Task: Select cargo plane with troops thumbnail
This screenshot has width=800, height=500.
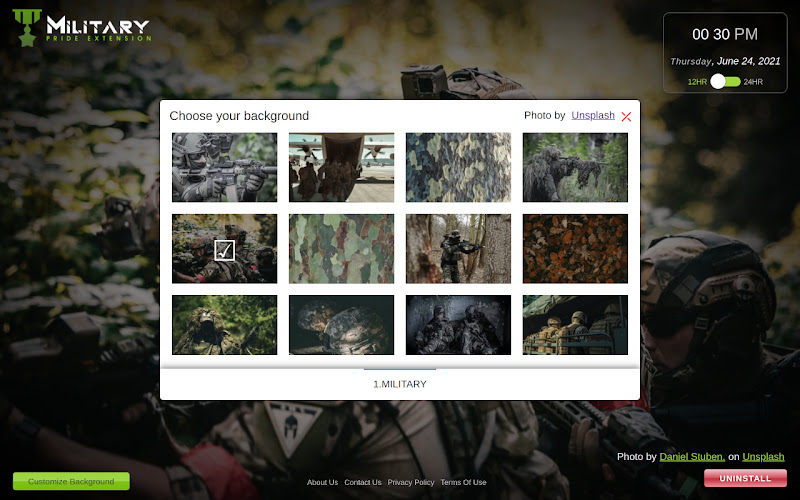Action: [x=341, y=167]
